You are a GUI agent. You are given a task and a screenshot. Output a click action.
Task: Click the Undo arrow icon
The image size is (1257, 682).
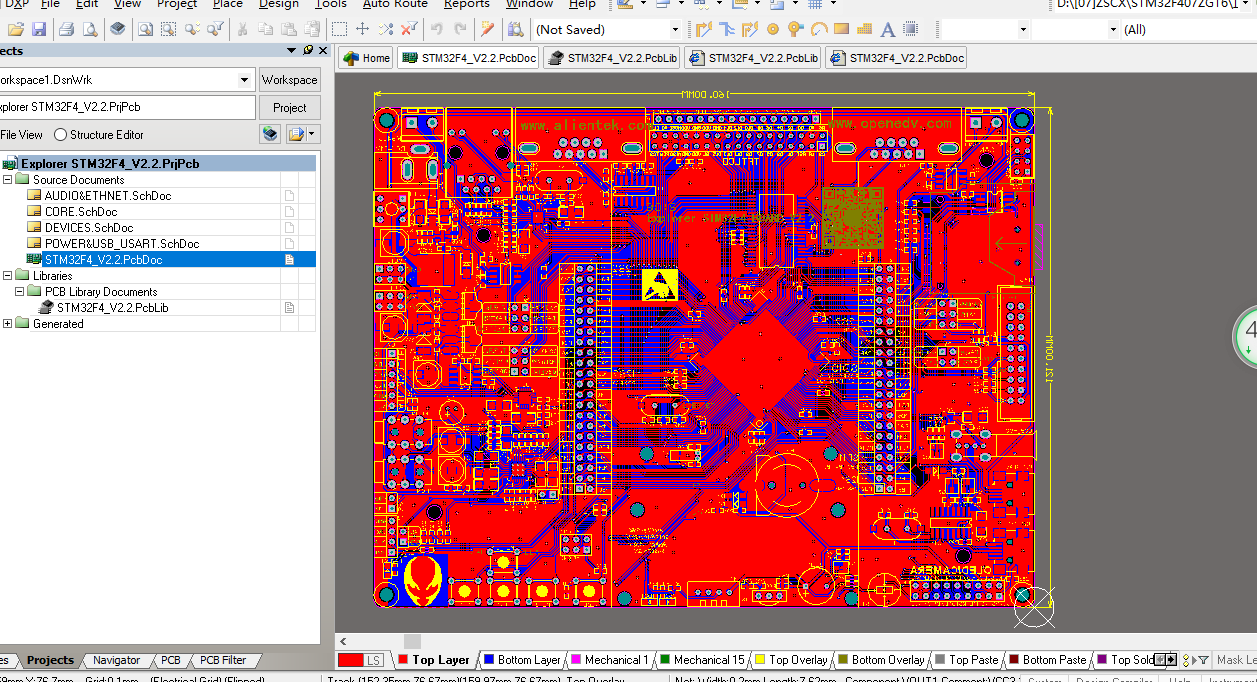pyautogui.click(x=437, y=29)
